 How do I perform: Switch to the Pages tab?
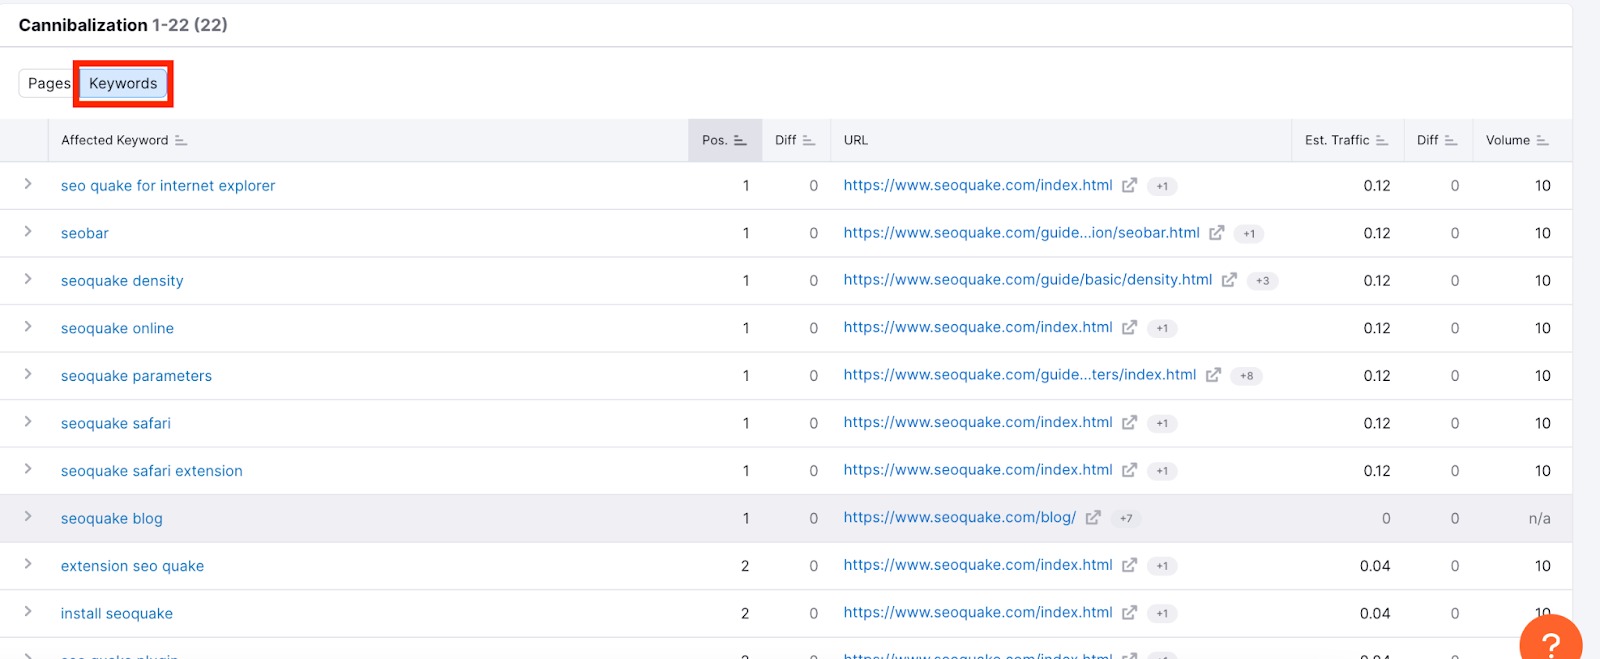48,83
